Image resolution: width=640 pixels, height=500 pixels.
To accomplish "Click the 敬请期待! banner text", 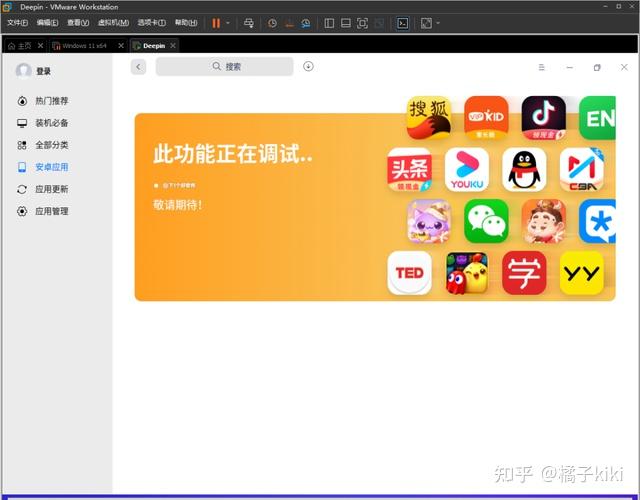I will tap(178, 204).
